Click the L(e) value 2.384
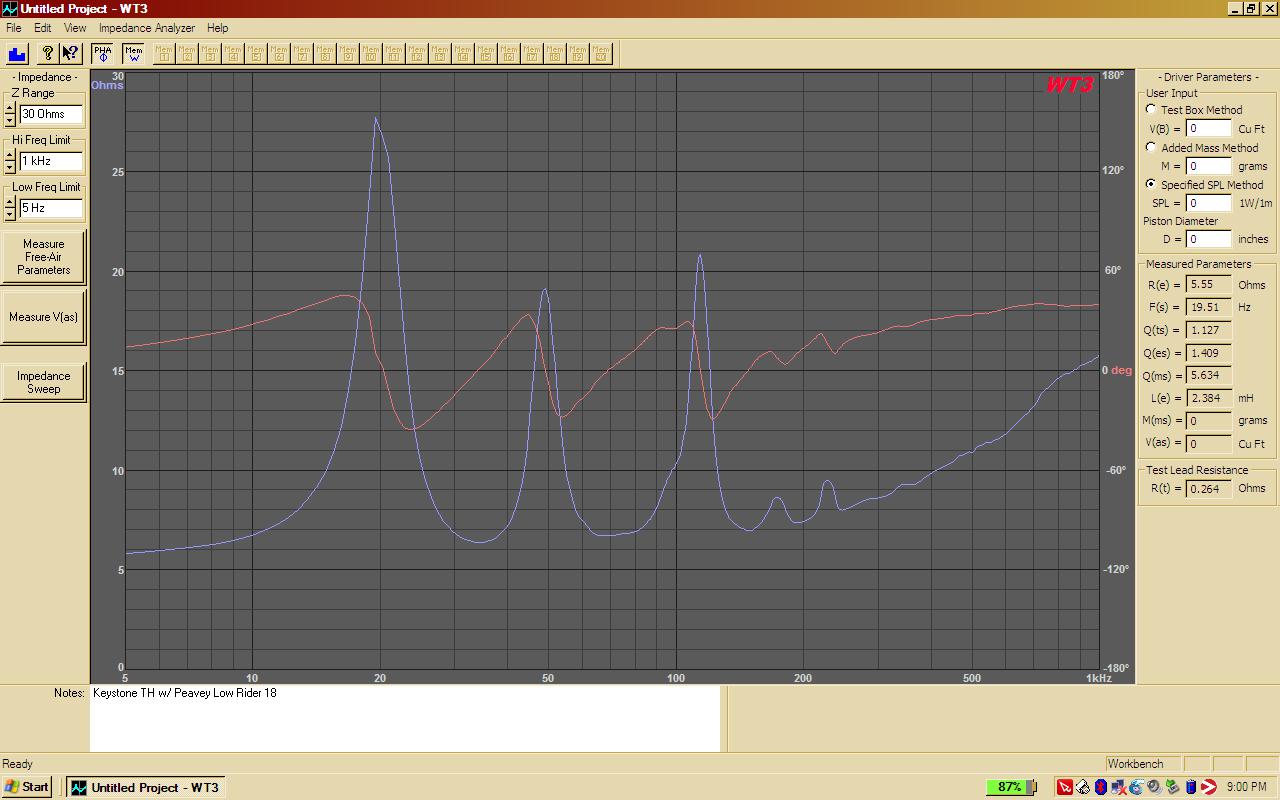 point(1209,398)
